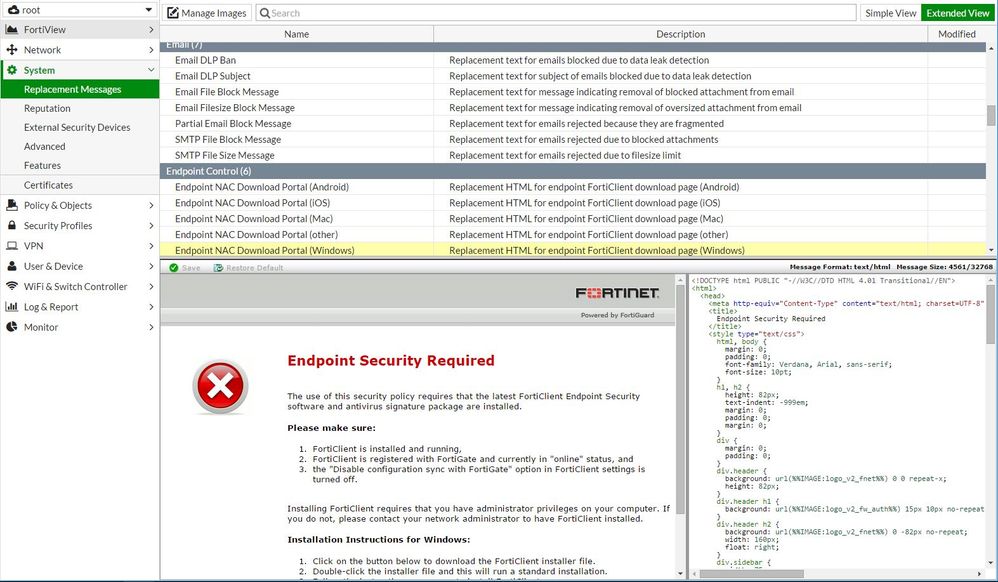
Task: Sort by the Modified column header
Action: click(957, 34)
